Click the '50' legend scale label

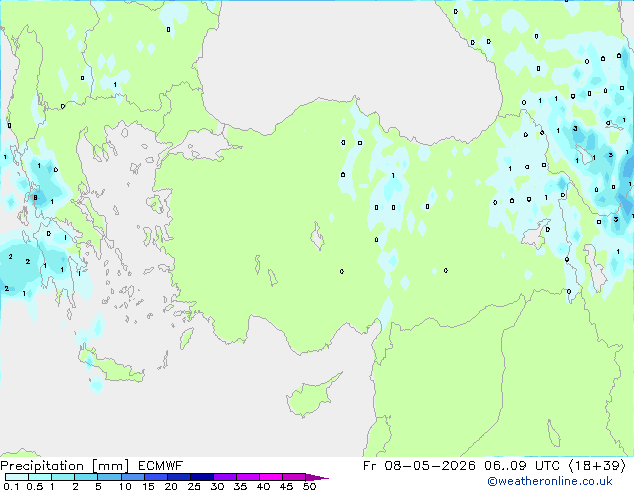tap(309, 486)
